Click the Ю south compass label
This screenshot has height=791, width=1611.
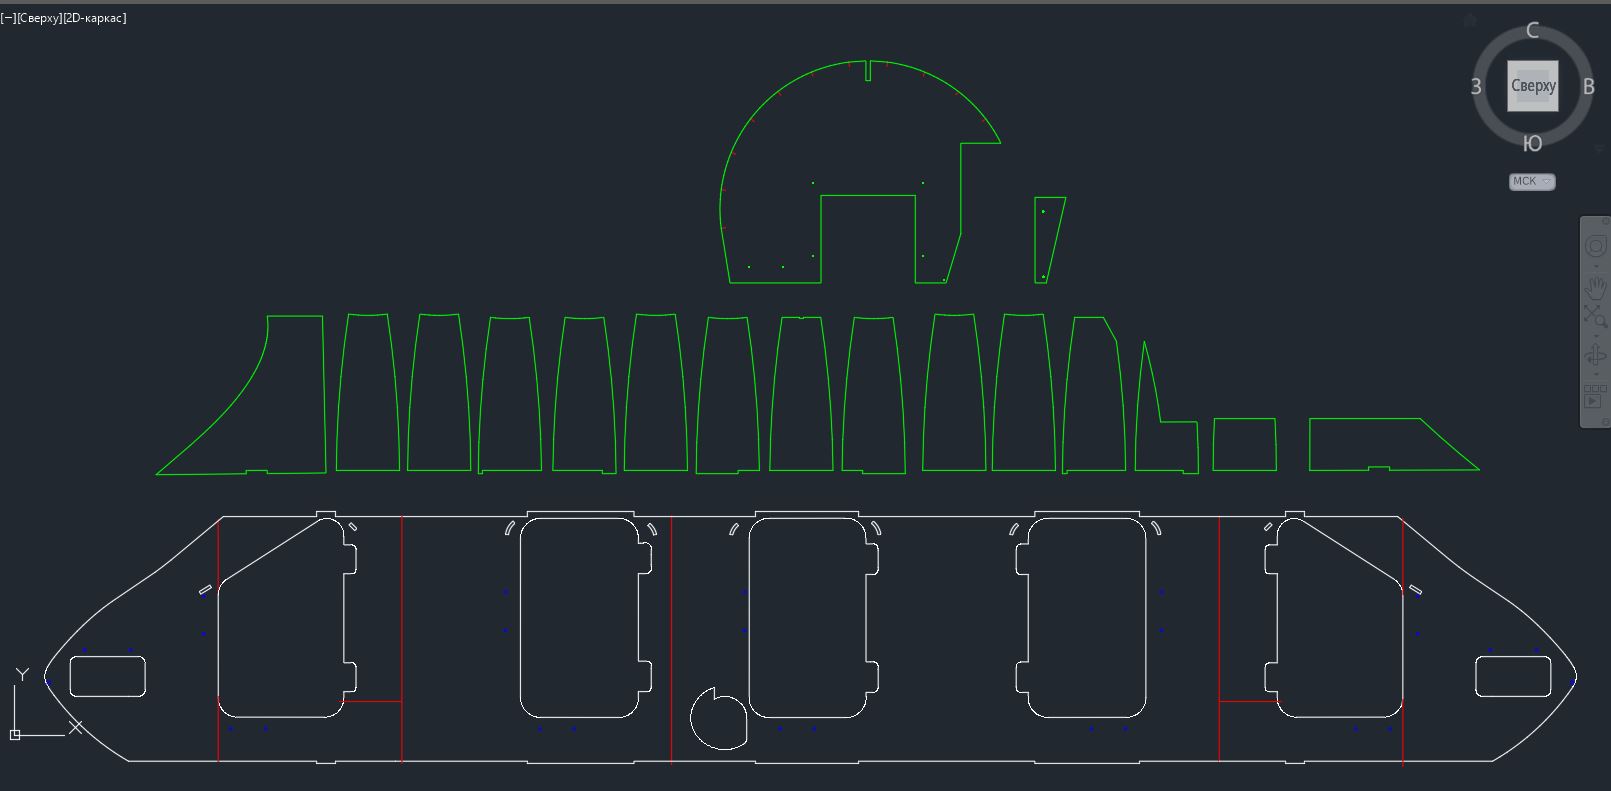click(1532, 144)
